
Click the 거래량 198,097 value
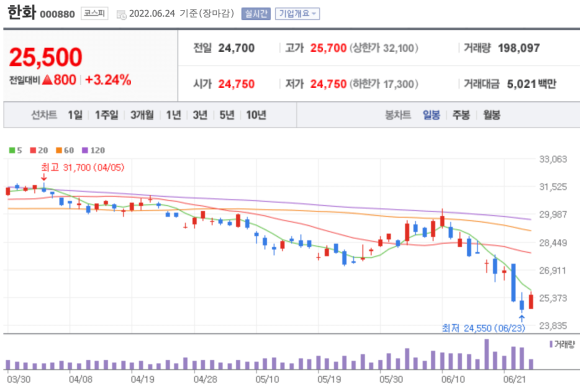pyautogui.click(x=519, y=48)
